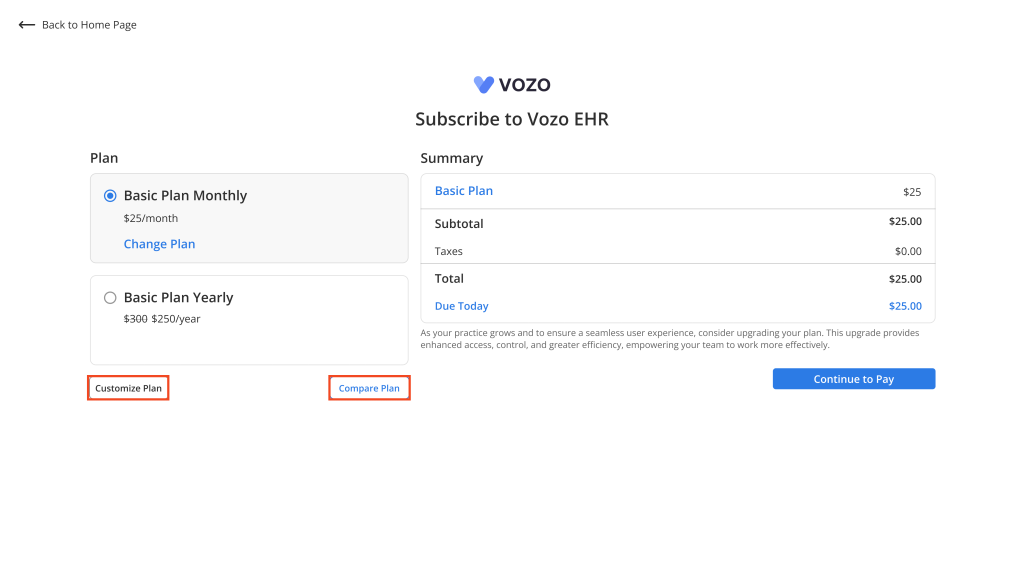Click the Due Today $25.00 amount
Viewport: 1024px width, 576px height.
point(905,306)
